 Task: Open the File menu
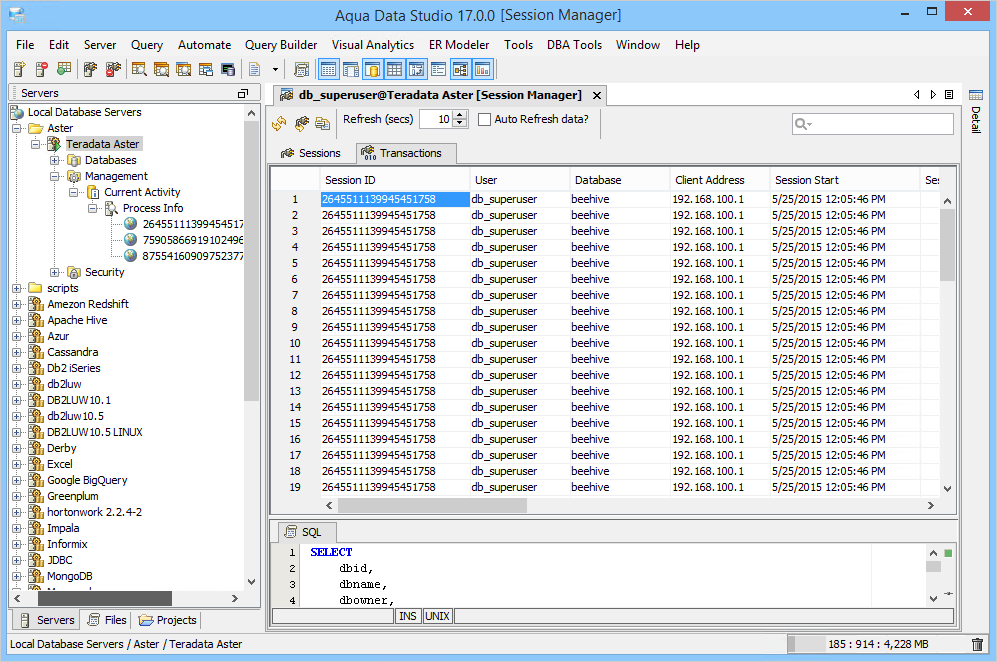25,45
